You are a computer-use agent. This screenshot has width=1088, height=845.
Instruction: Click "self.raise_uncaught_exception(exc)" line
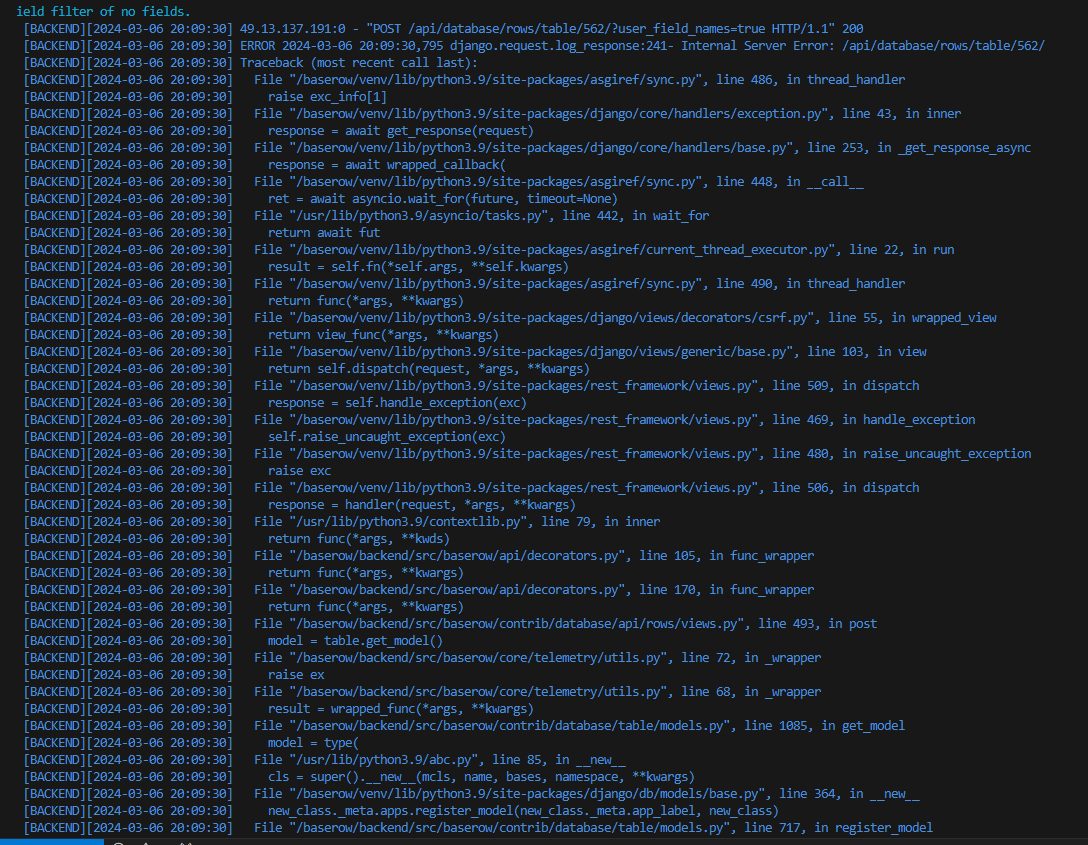coord(387,436)
